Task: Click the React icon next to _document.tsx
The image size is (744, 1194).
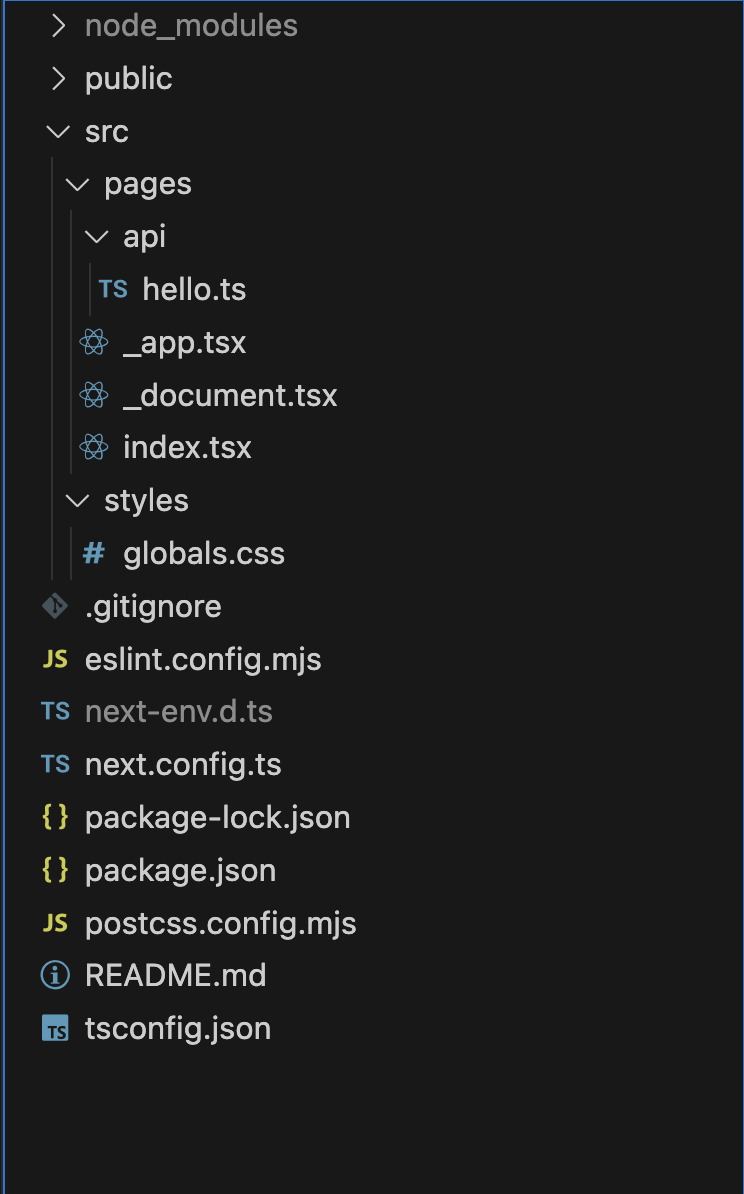Action: tap(94, 394)
